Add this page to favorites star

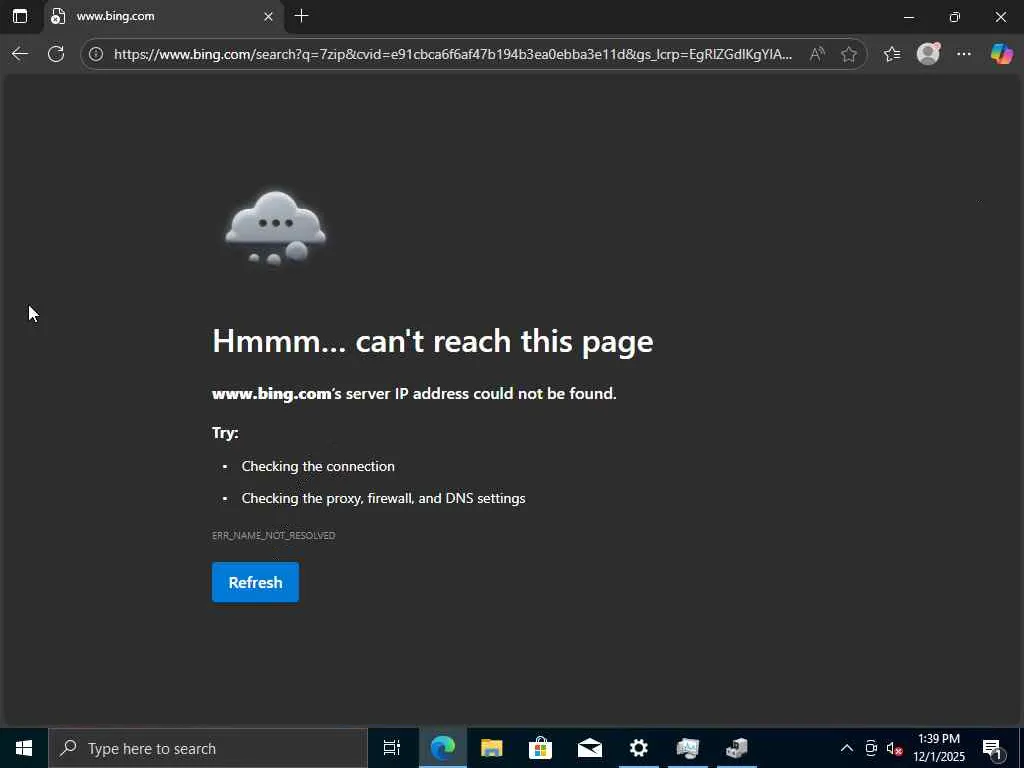pos(848,54)
